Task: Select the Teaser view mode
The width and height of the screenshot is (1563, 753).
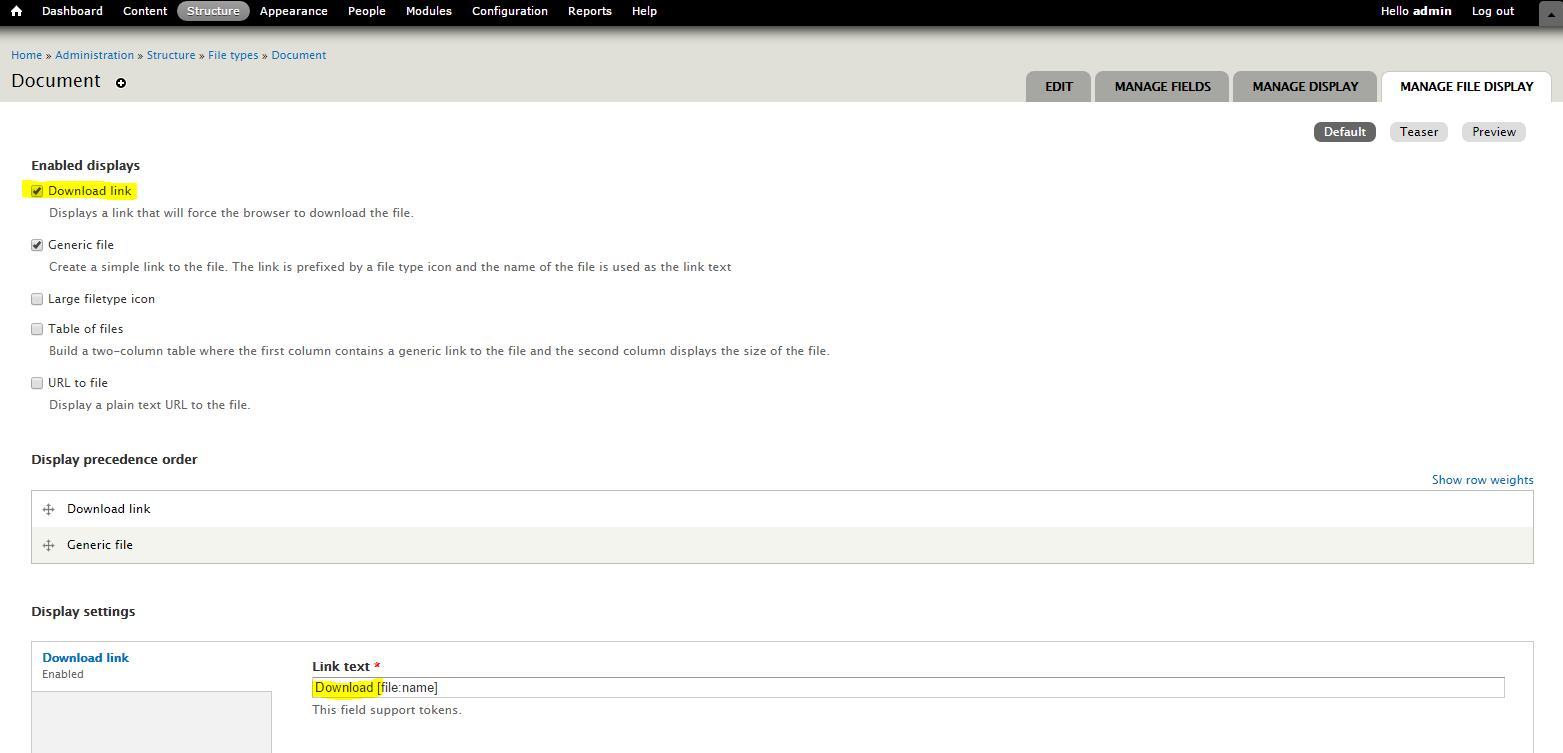Action: (1419, 132)
